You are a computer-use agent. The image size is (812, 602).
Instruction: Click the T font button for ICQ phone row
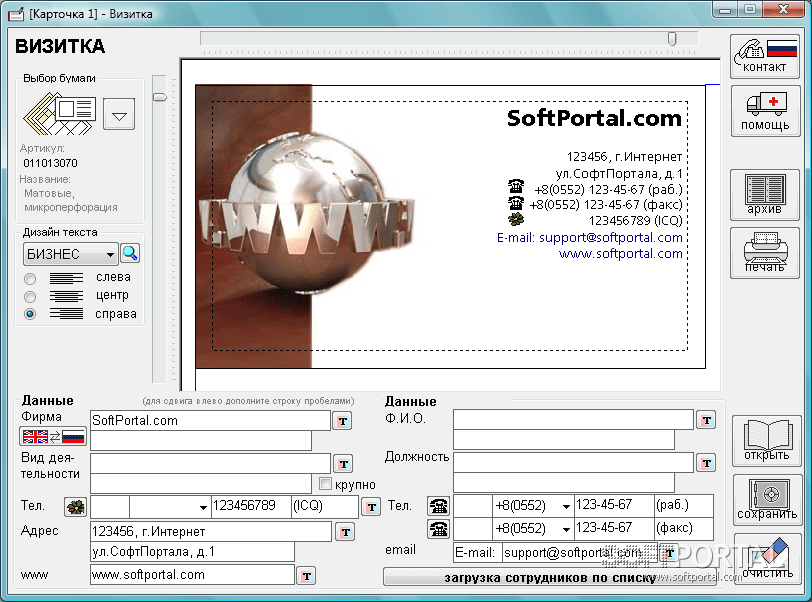click(371, 507)
